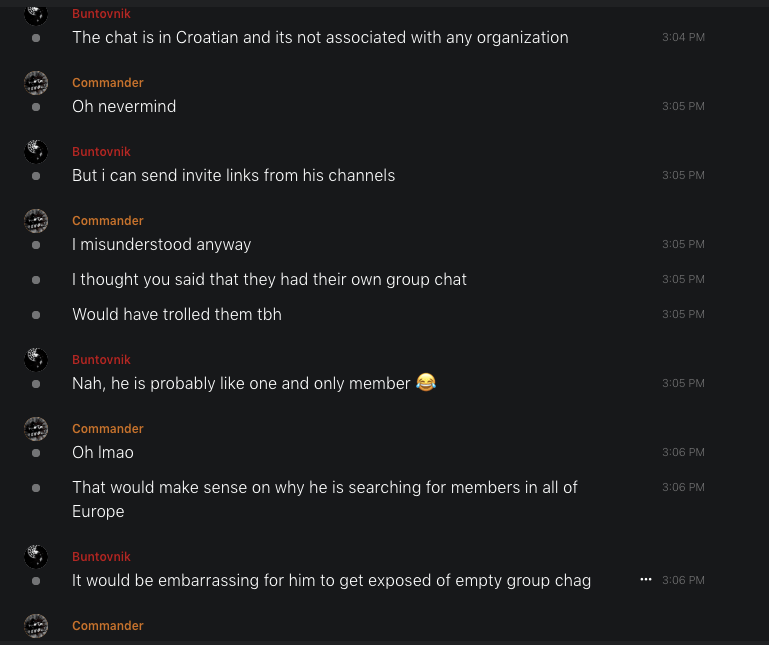Click the gray dot beside 'Would have trolled them tbh'
The width and height of the screenshot is (769, 645).
(x=36, y=315)
